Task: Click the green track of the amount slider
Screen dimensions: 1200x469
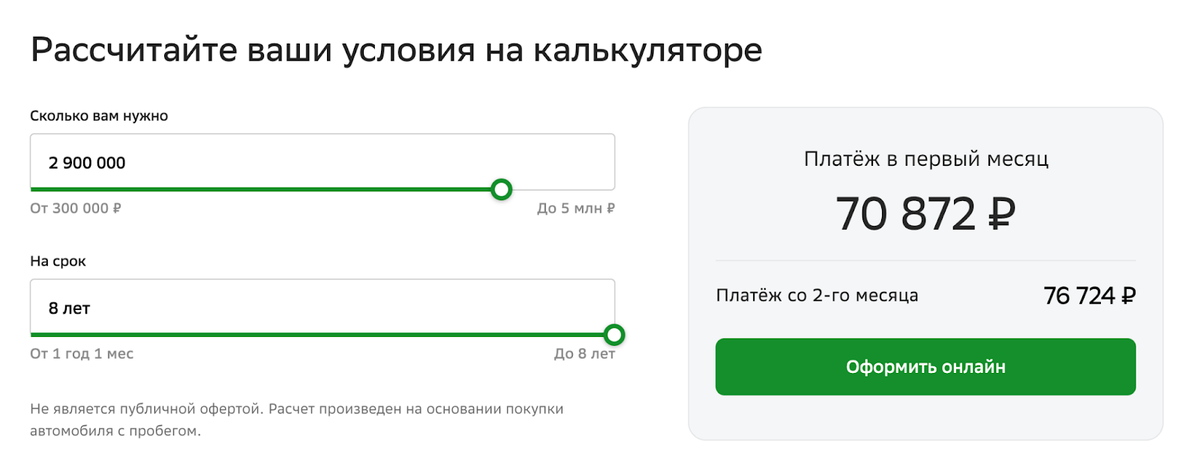Action: point(261,188)
